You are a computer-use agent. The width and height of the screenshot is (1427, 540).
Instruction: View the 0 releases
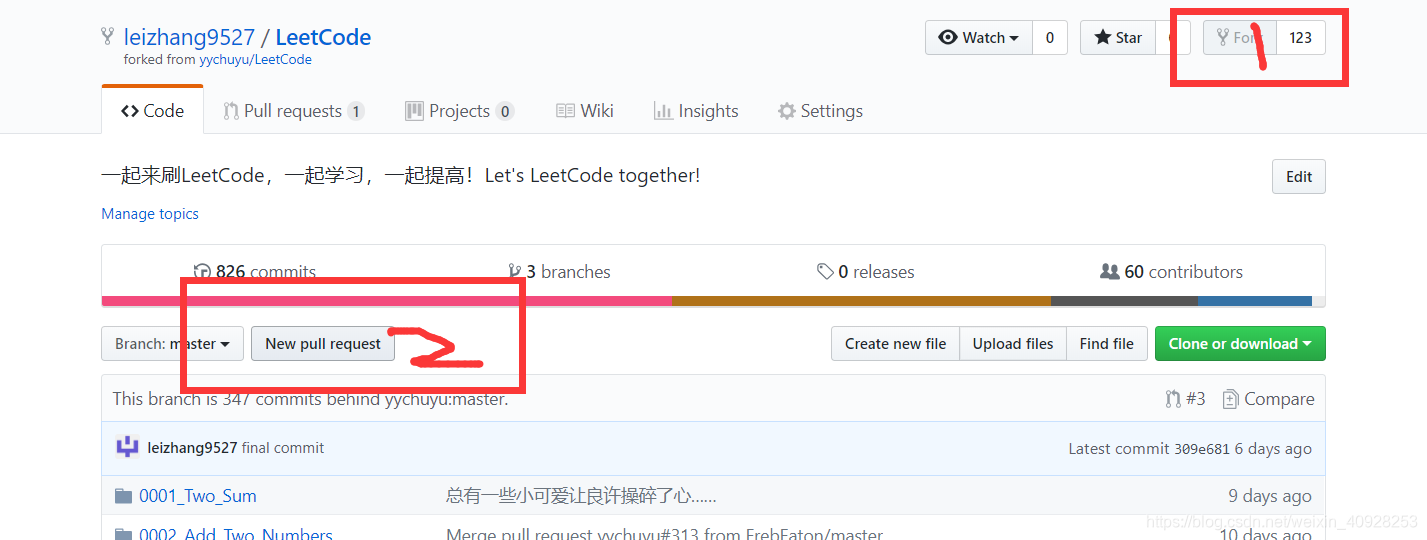[x=865, y=272]
